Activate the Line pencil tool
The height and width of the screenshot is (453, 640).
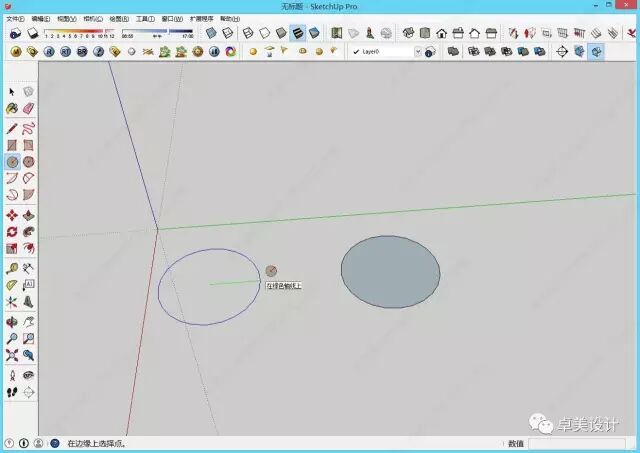(x=12, y=129)
